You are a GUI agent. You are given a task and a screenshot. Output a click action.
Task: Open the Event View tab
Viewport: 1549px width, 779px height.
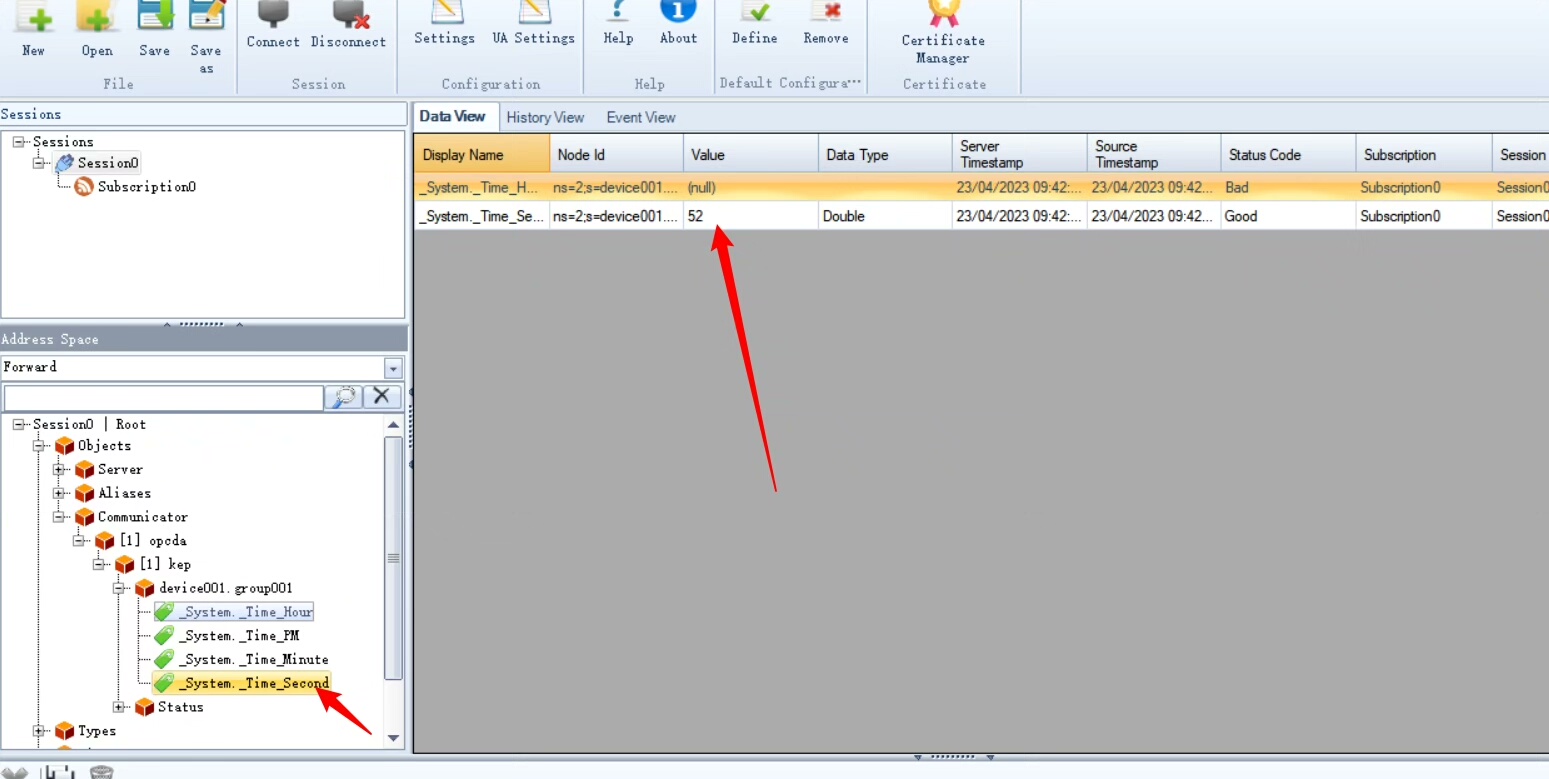coord(641,117)
